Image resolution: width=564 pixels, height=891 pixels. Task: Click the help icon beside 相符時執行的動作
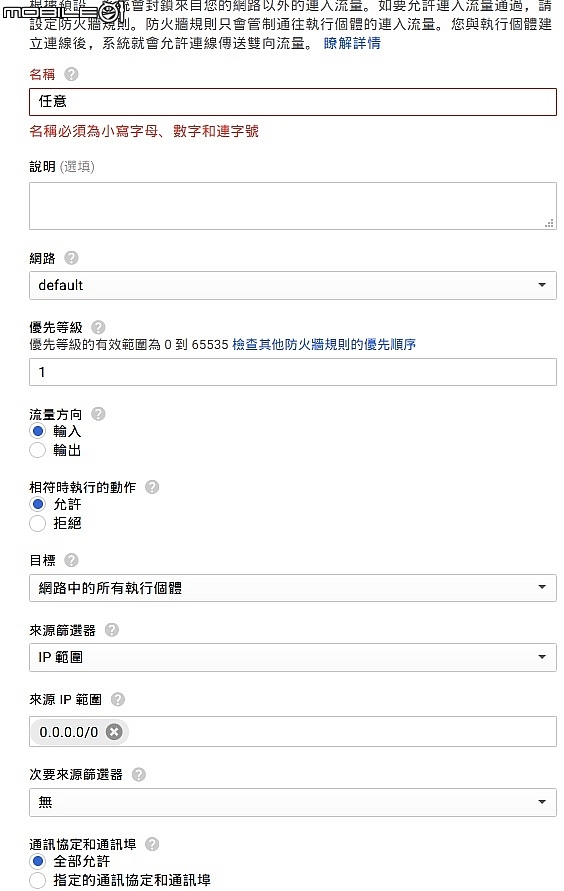tap(152, 487)
